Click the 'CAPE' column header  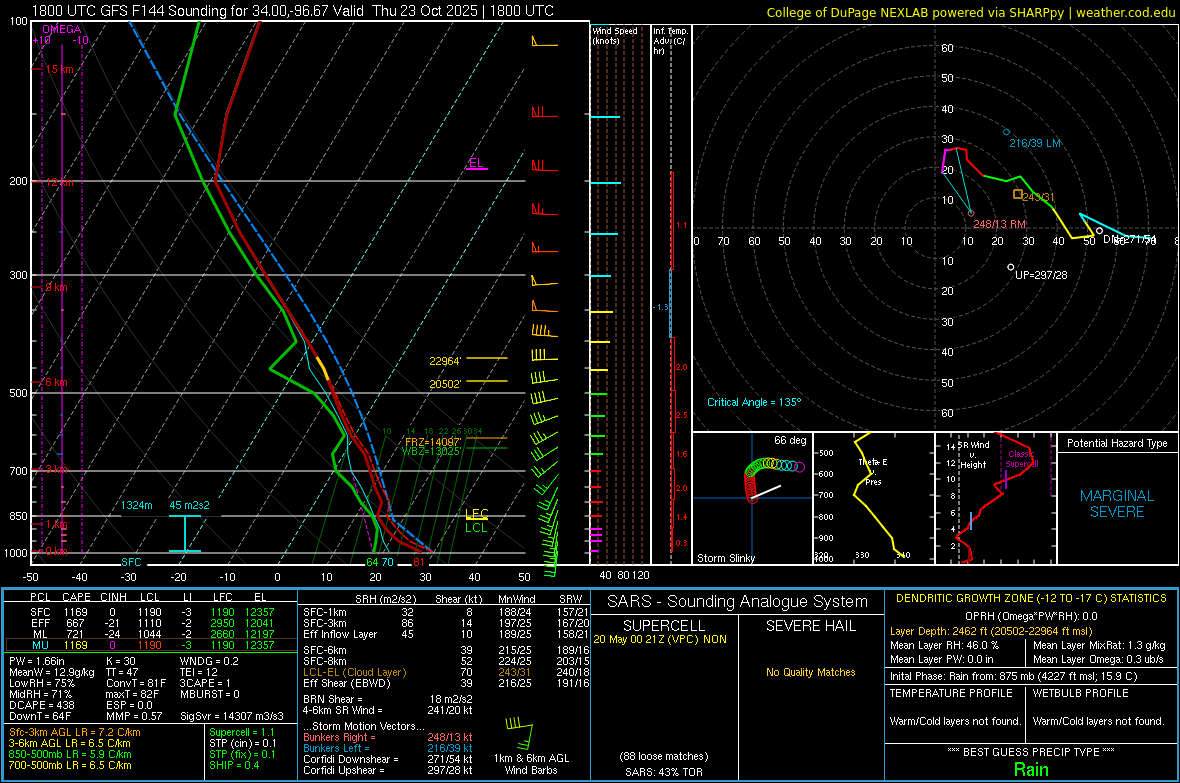point(76,597)
